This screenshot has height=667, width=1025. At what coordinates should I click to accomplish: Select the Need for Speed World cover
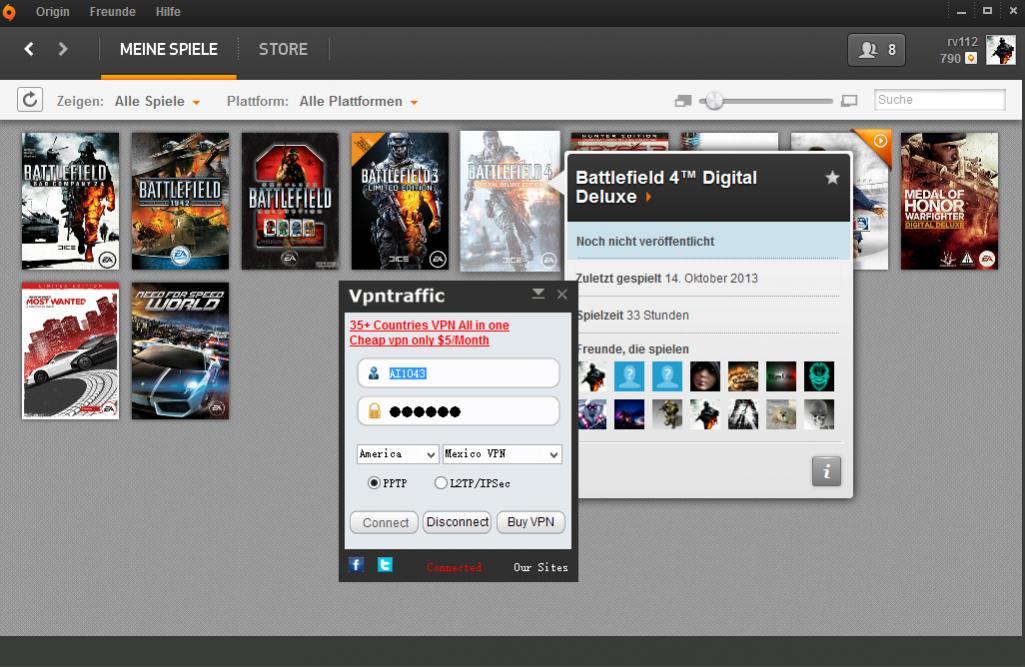(180, 351)
